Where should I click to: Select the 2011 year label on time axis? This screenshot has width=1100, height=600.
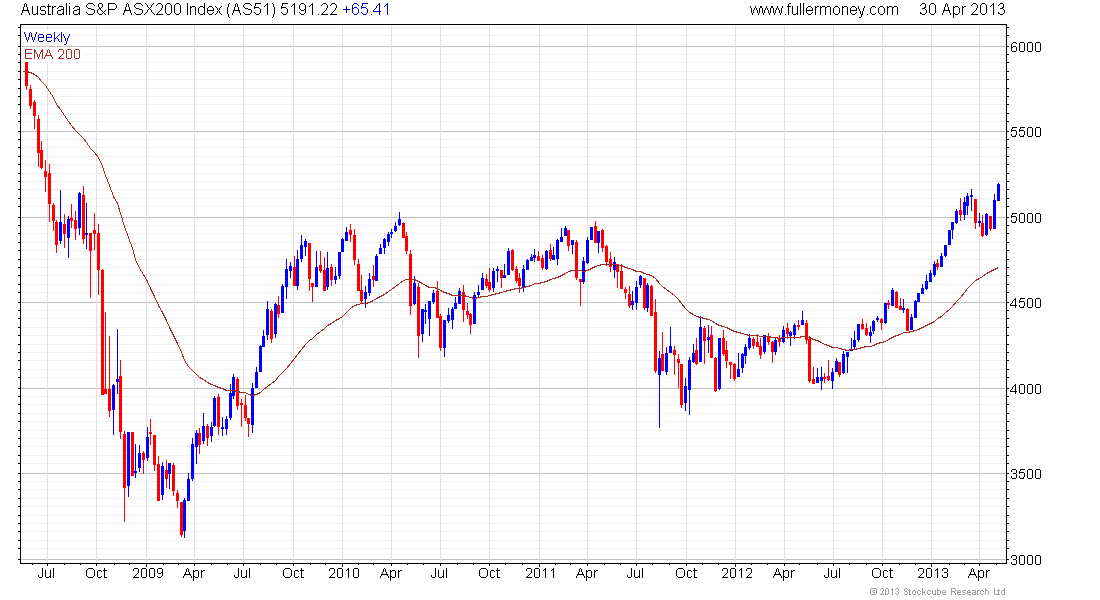click(540, 573)
